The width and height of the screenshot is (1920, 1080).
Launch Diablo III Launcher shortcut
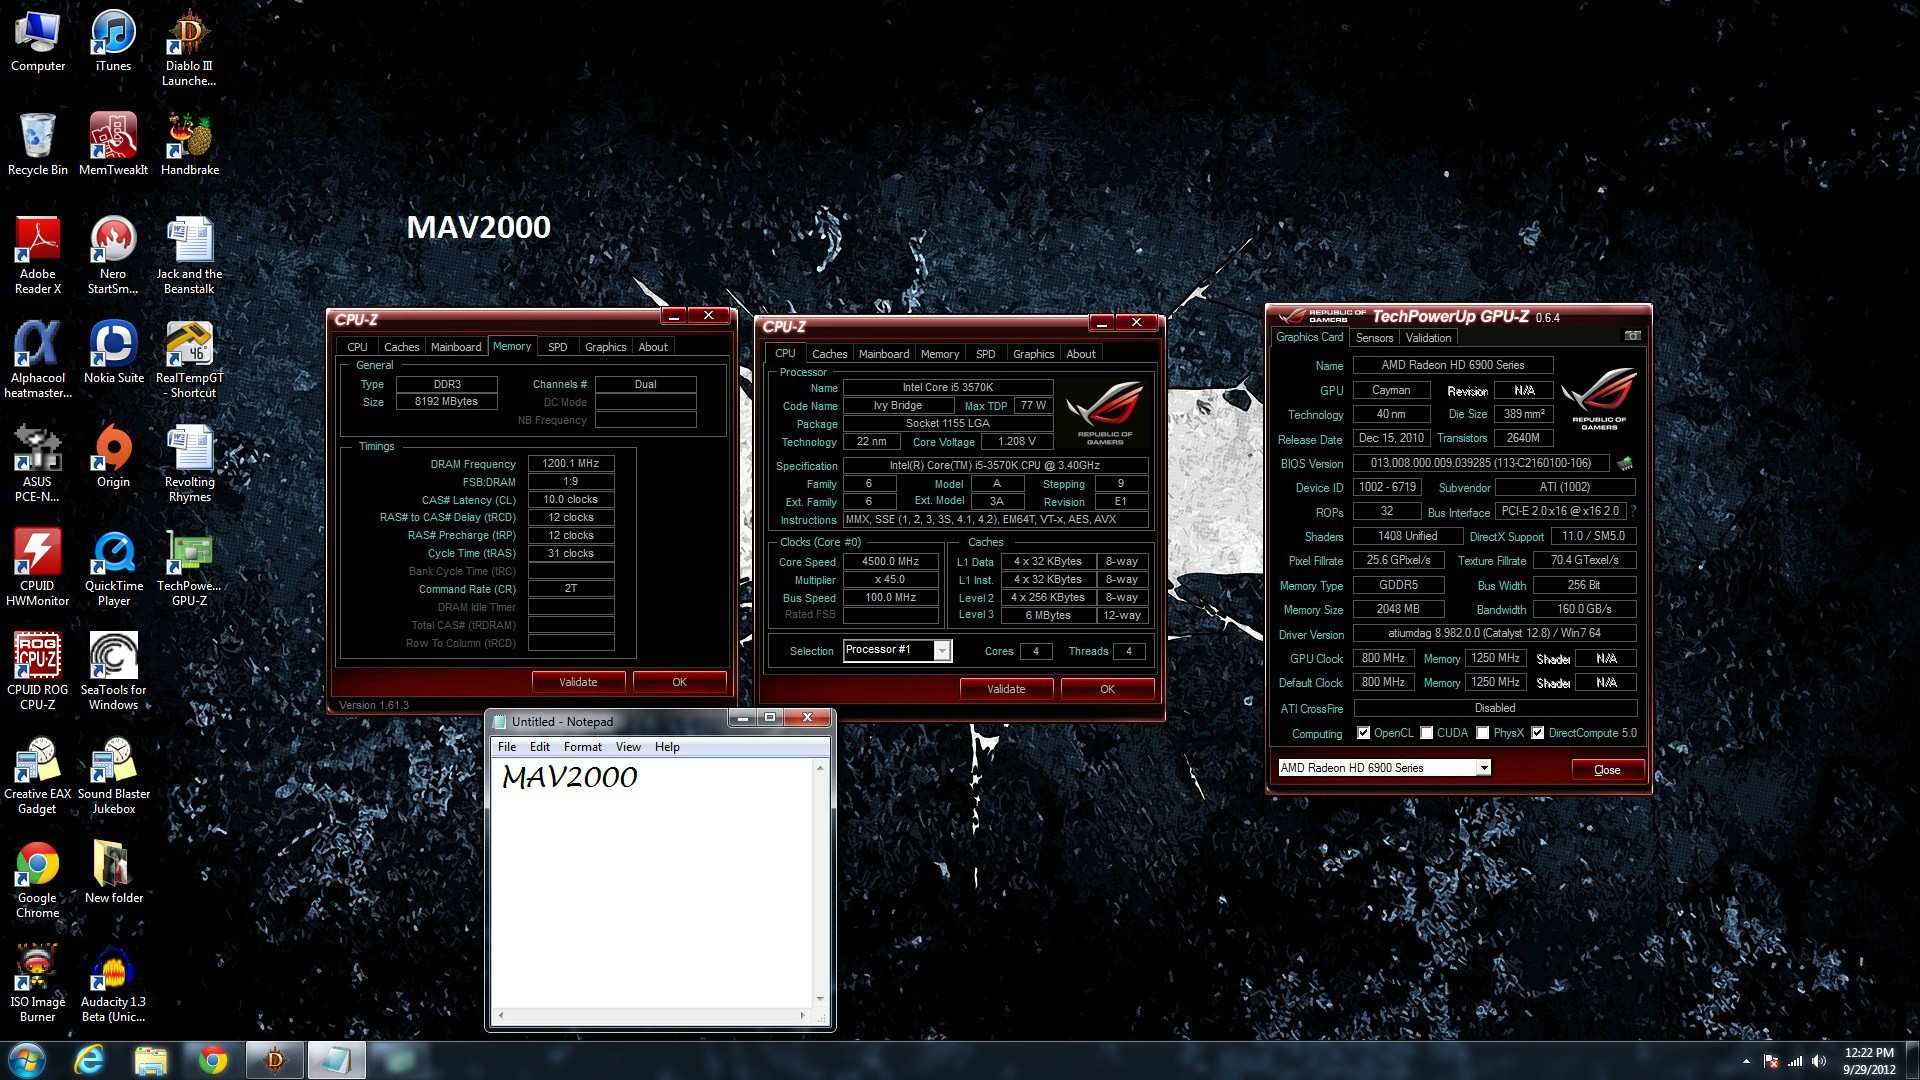click(189, 49)
